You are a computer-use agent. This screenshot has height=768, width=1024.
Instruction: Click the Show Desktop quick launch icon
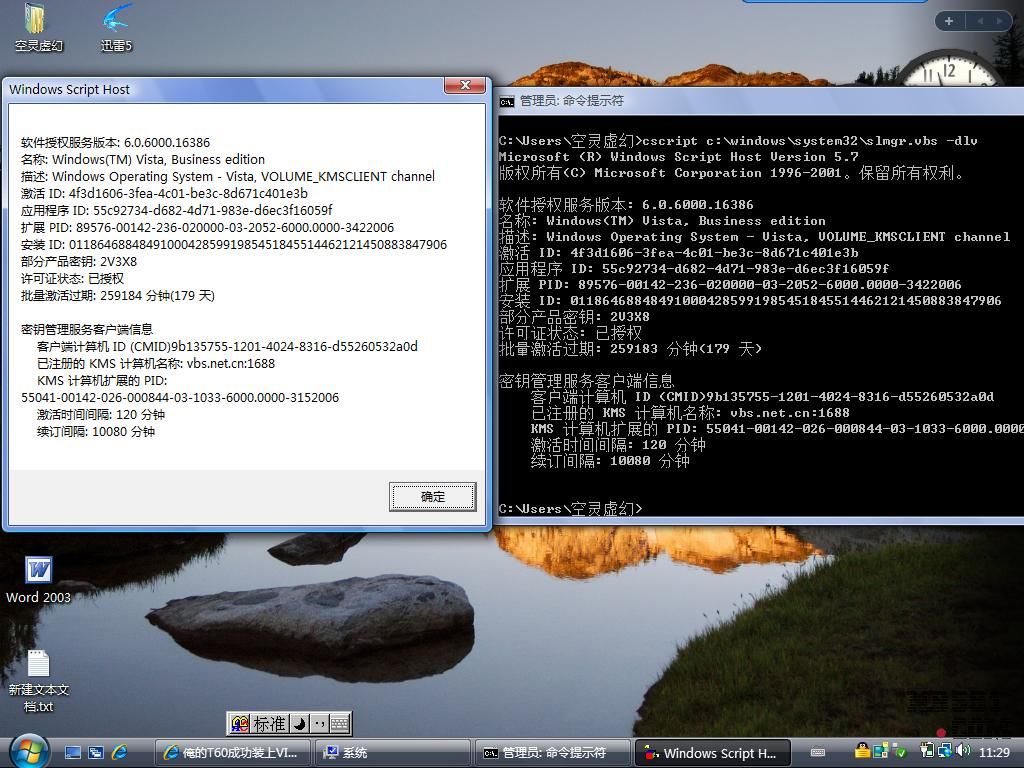(x=73, y=752)
